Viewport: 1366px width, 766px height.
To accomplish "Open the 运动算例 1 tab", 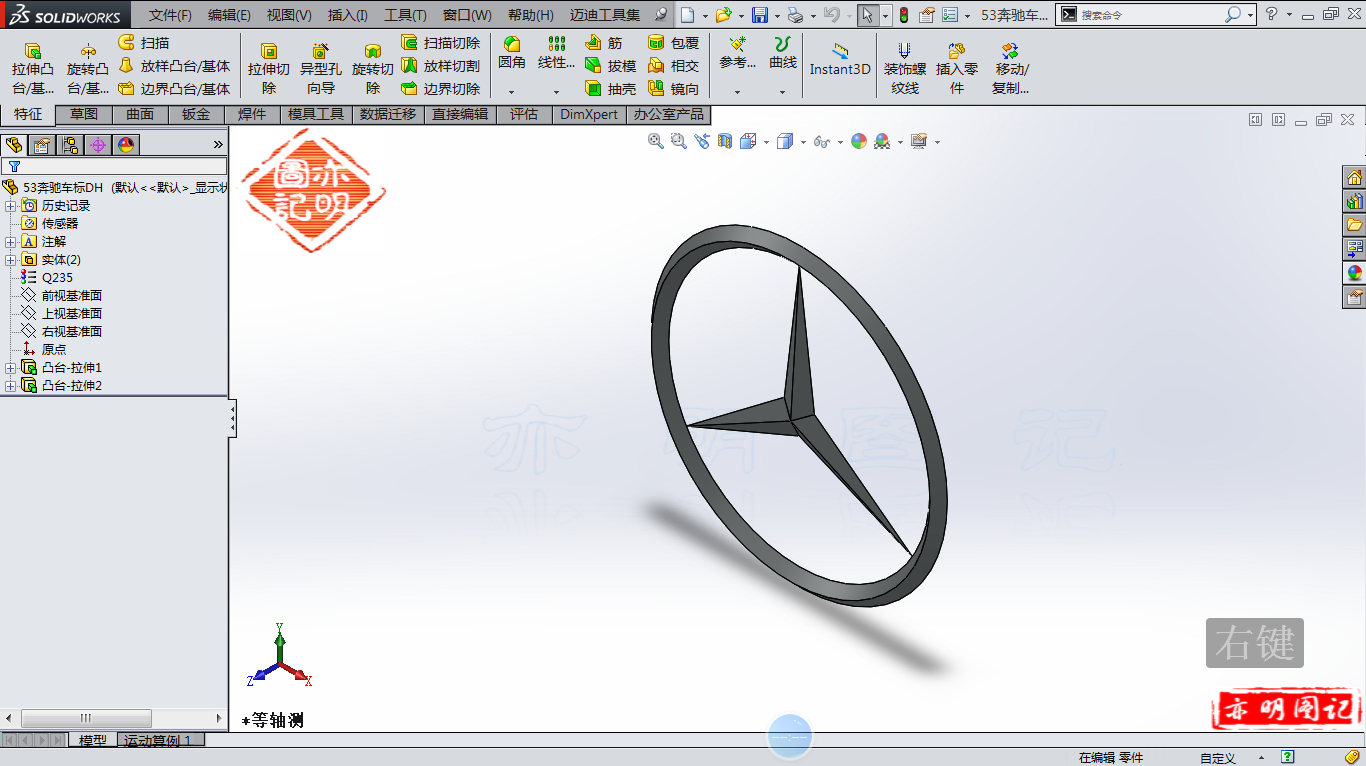I will click(x=163, y=741).
